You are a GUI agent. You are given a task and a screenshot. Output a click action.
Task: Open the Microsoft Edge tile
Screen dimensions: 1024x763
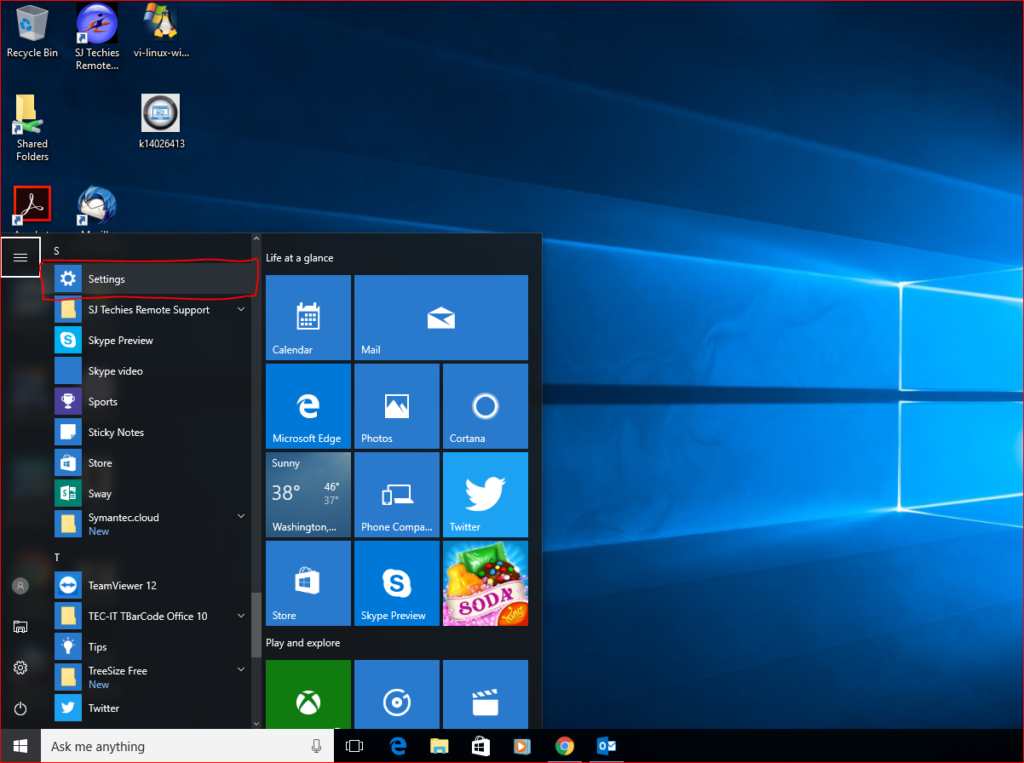pos(307,405)
